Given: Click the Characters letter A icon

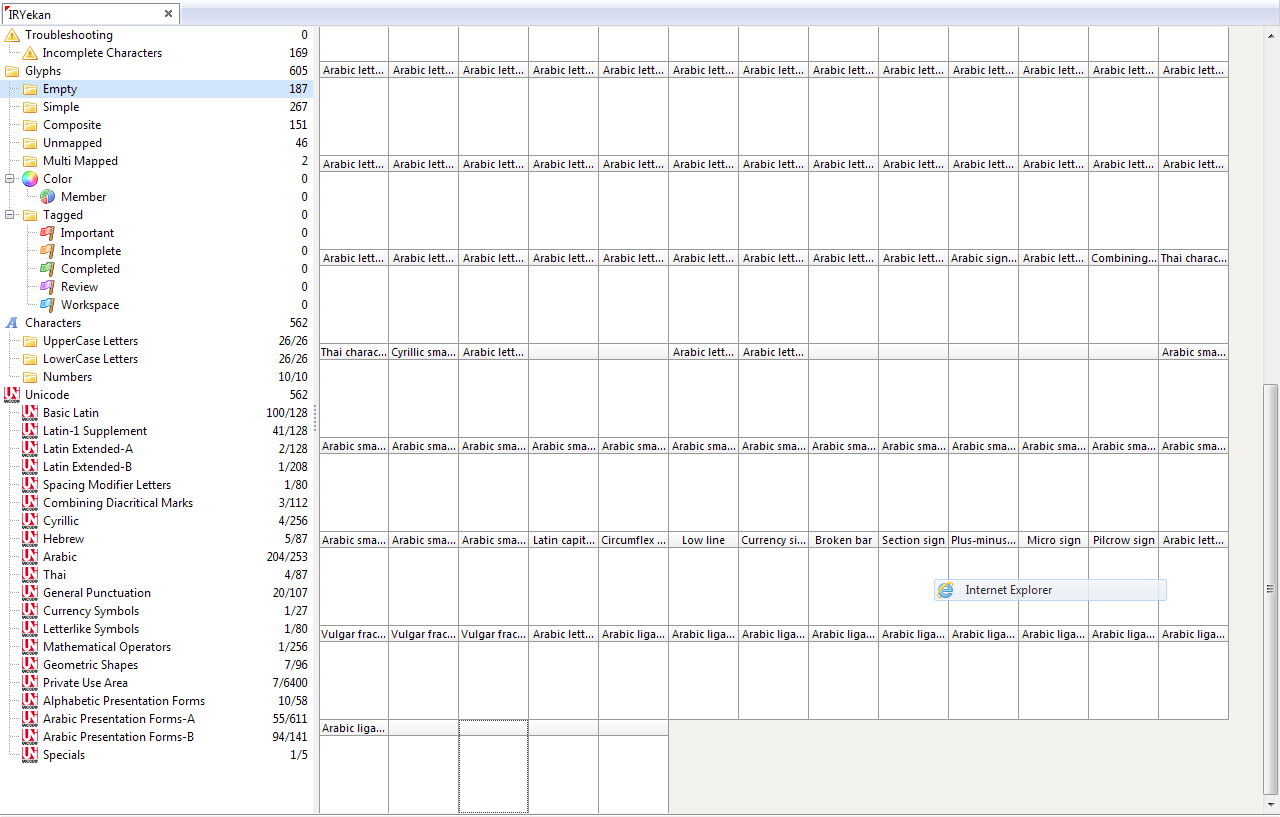Looking at the screenshot, I should click(12, 323).
